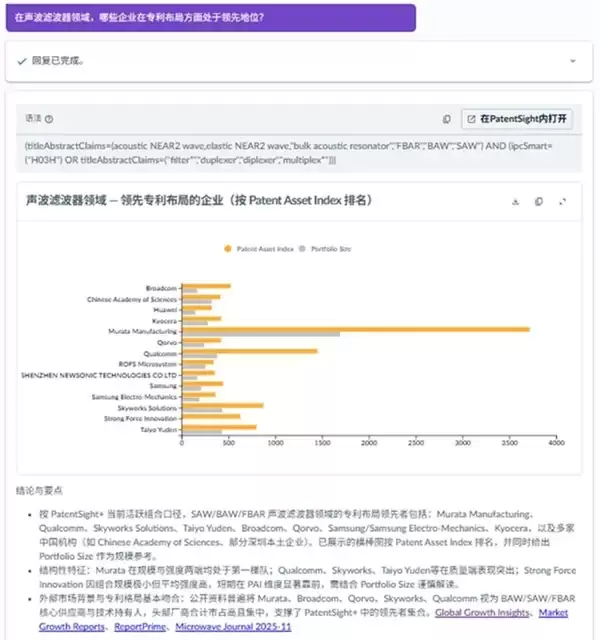Expand the chart to full screen
This screenshot has width=600, height=640.
coord(562,201)
